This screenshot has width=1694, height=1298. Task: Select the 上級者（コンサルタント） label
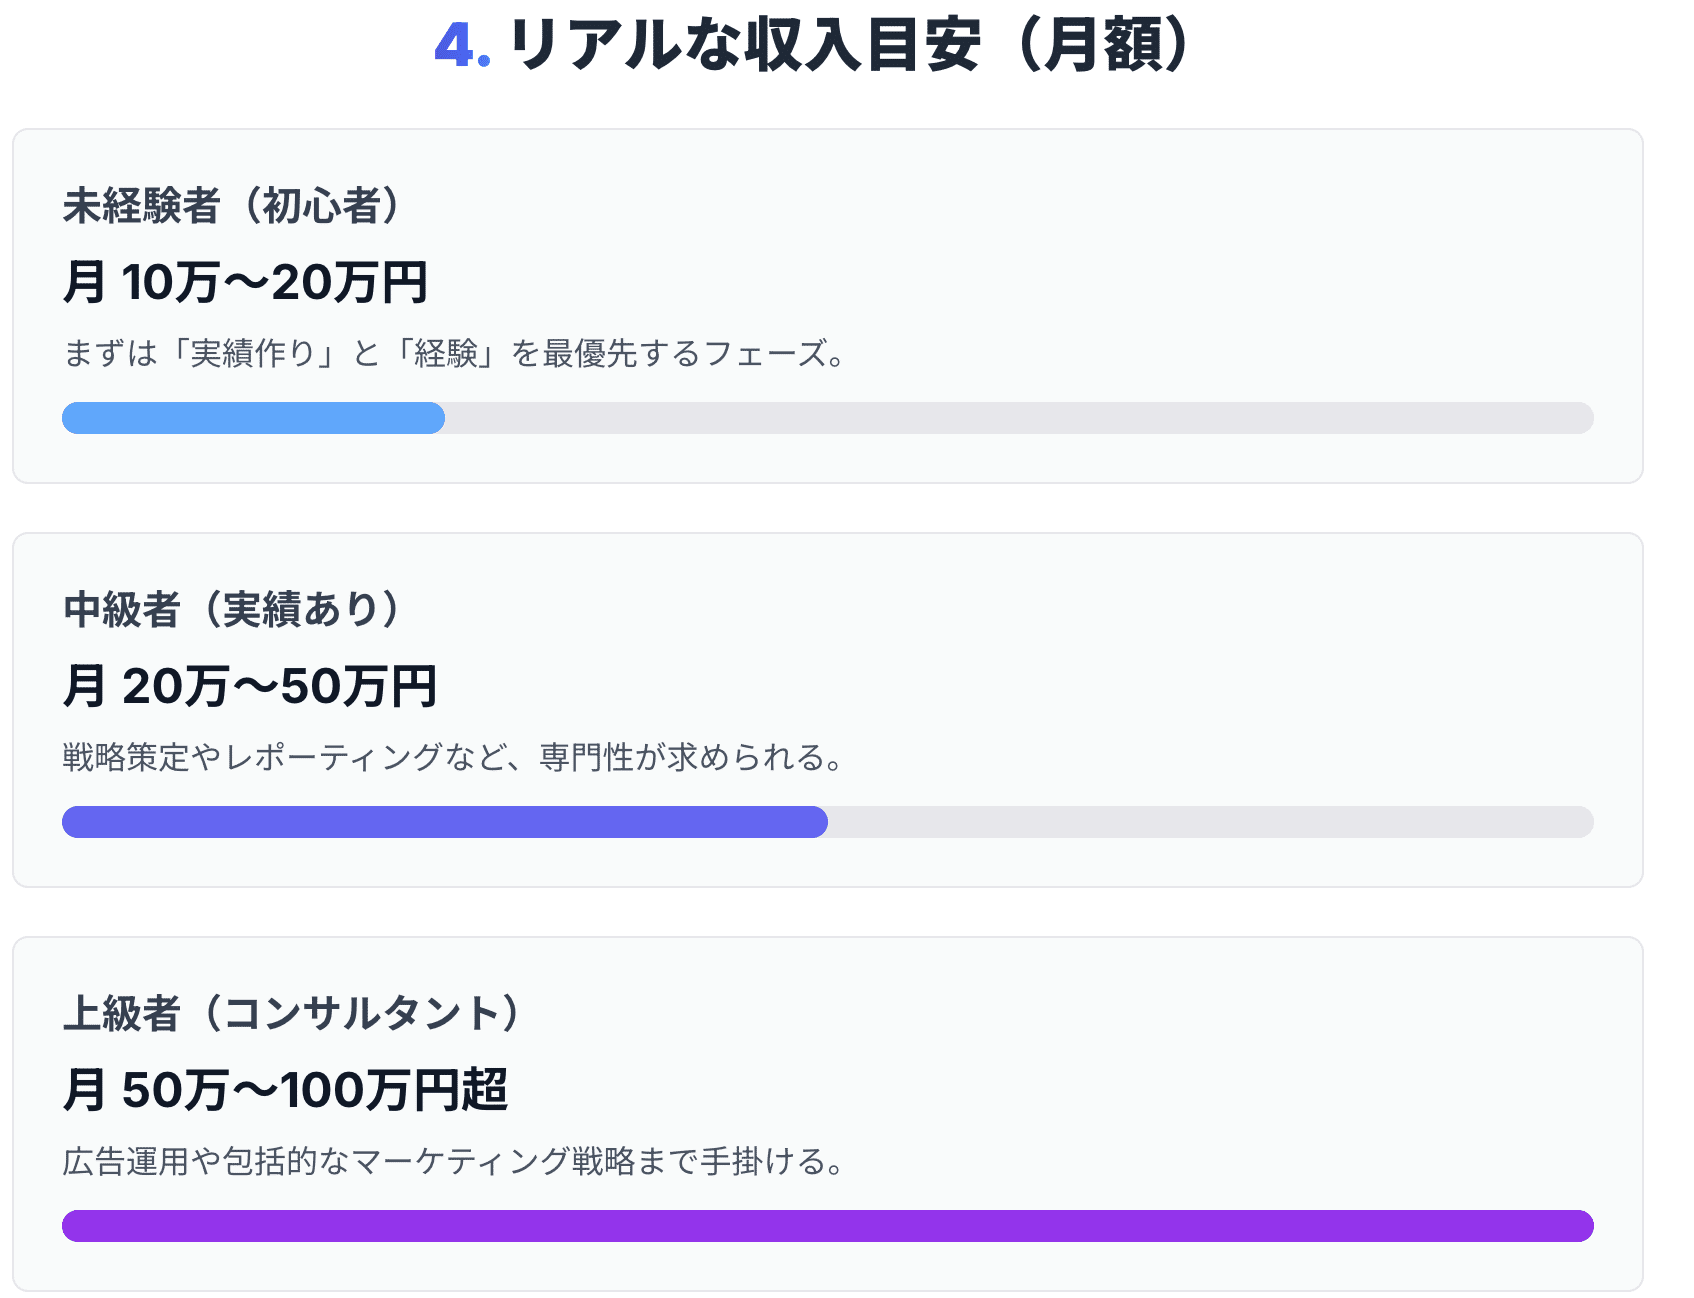pos(292,1014)
